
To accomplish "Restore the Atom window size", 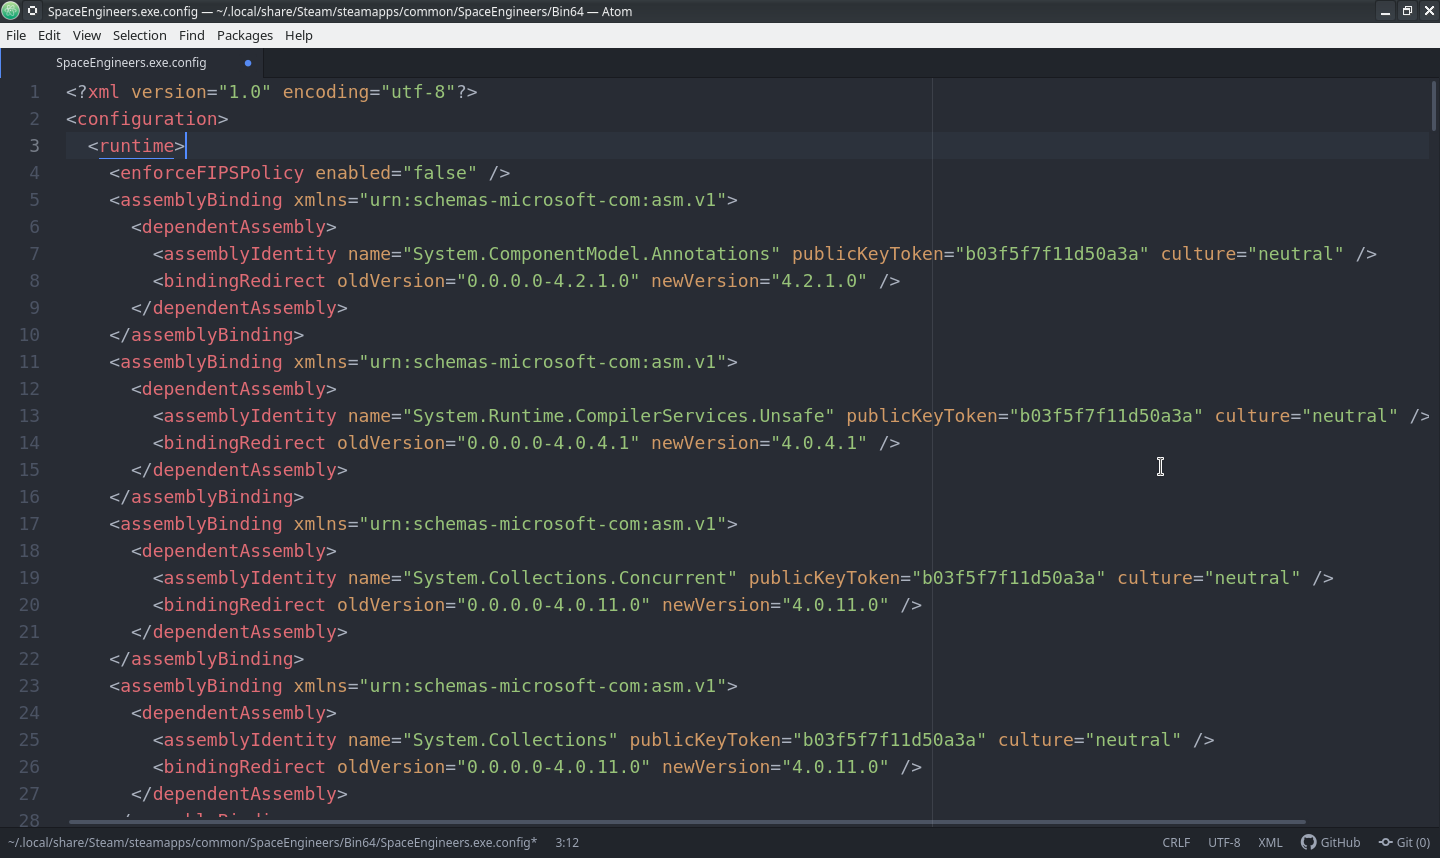I will [x=1407, y=11].
